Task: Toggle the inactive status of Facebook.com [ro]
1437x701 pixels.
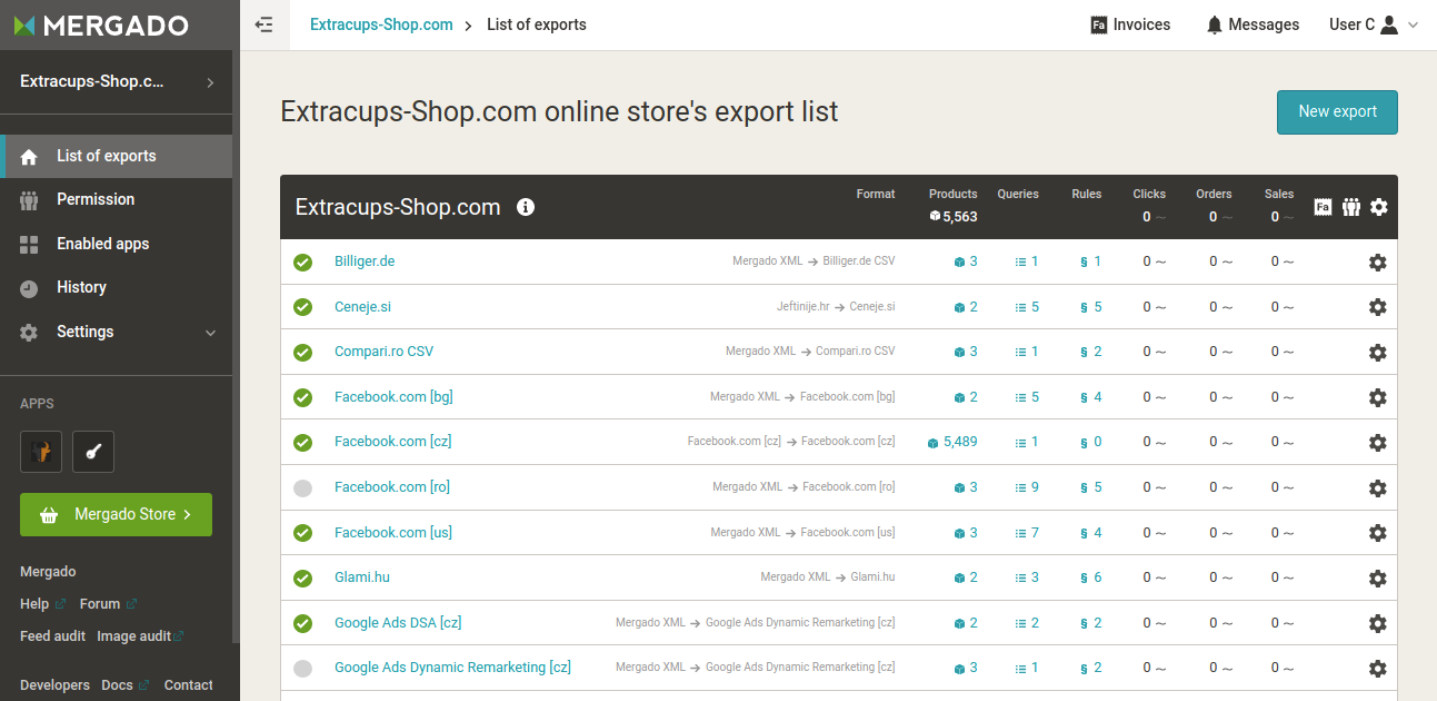Action: (x=303, y=488)
